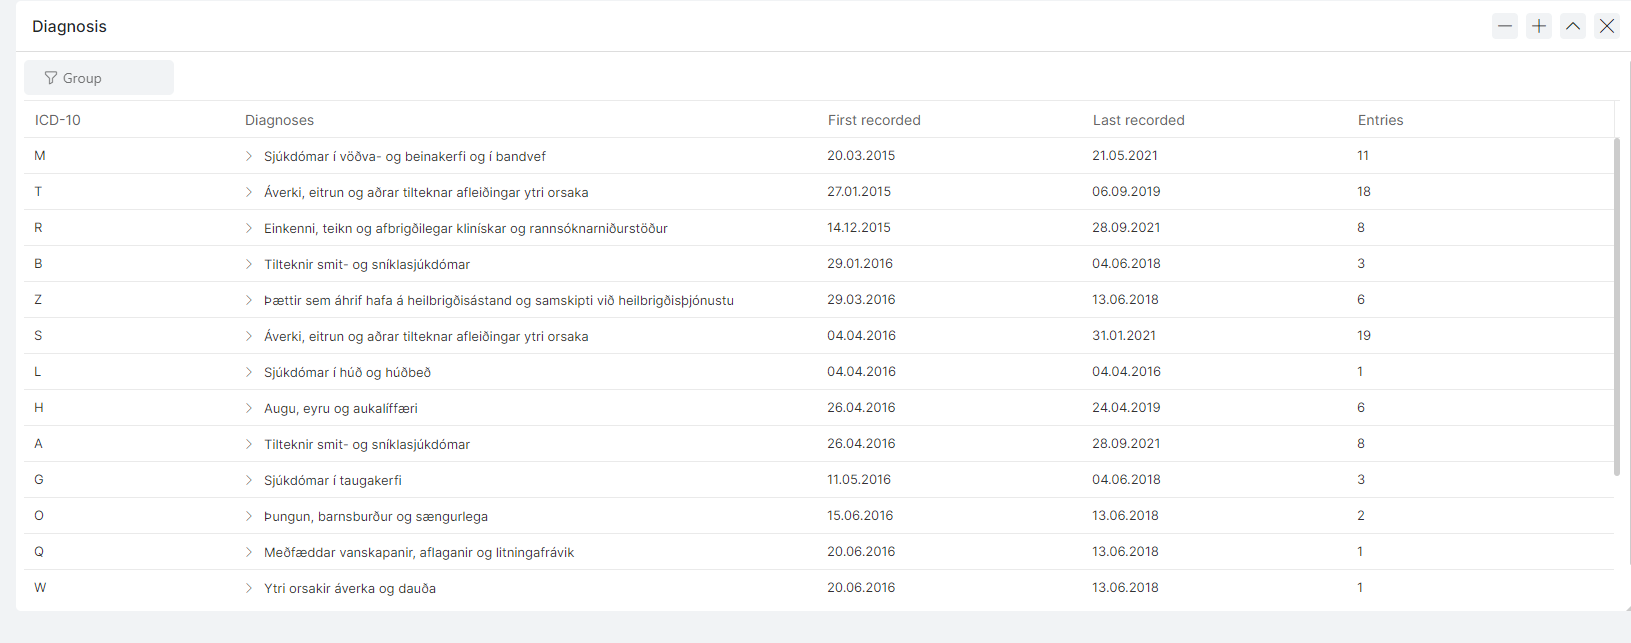
Task: Expand the Augu, eyru og aukalíffæri row
Action: 249,408
